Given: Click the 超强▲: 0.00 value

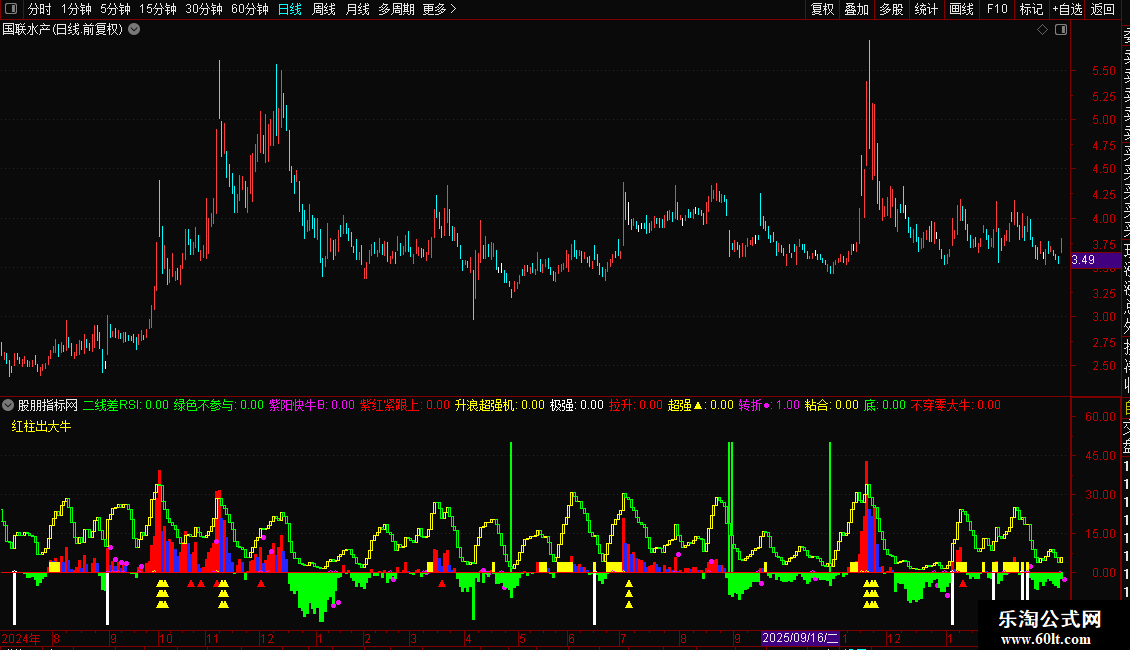Looking at the screenshot, I should pyautogui.click(x=700, y=405).
